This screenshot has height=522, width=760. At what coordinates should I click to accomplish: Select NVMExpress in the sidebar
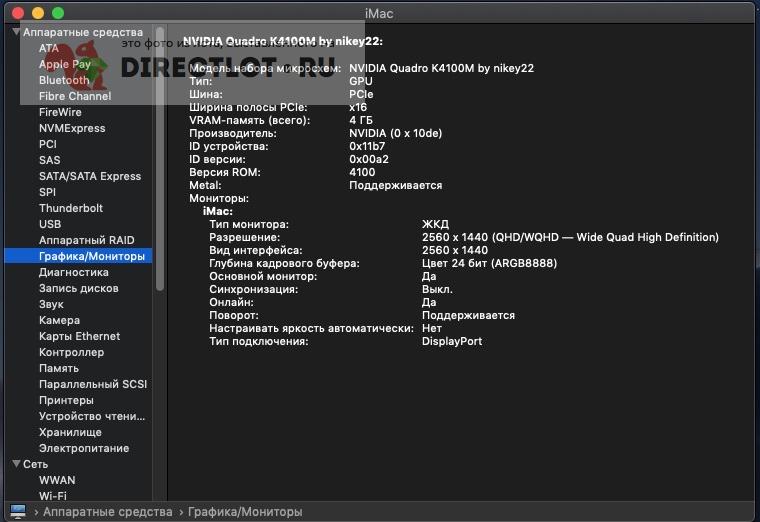(x=72, y=128)
